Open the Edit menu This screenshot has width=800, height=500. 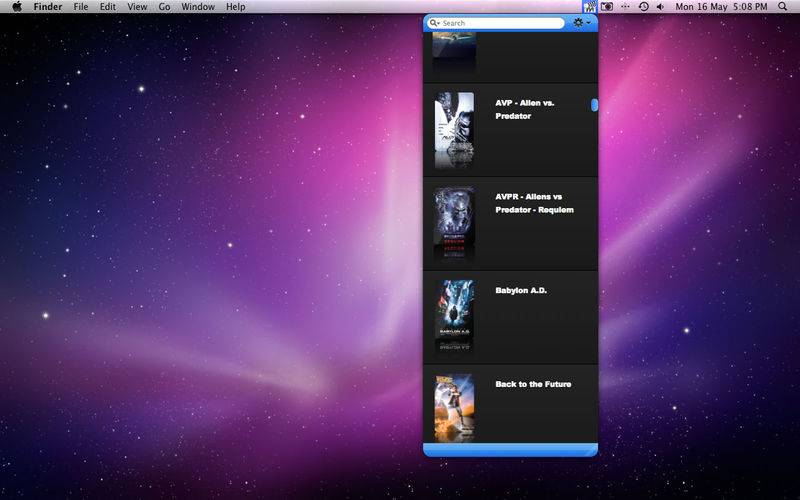(108, 7)
